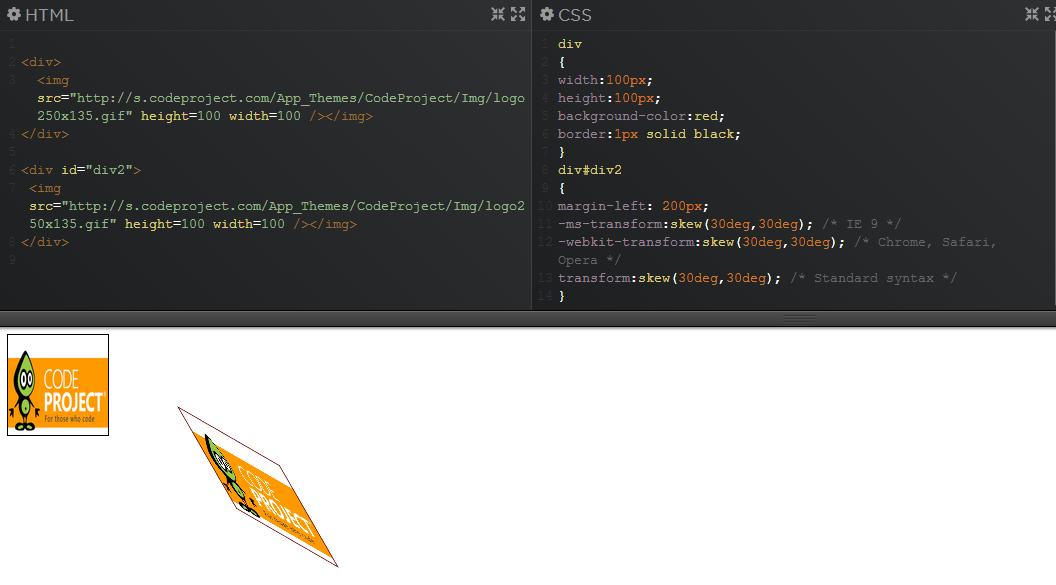Minimize the CSS editor panel

click(1032, 14)
